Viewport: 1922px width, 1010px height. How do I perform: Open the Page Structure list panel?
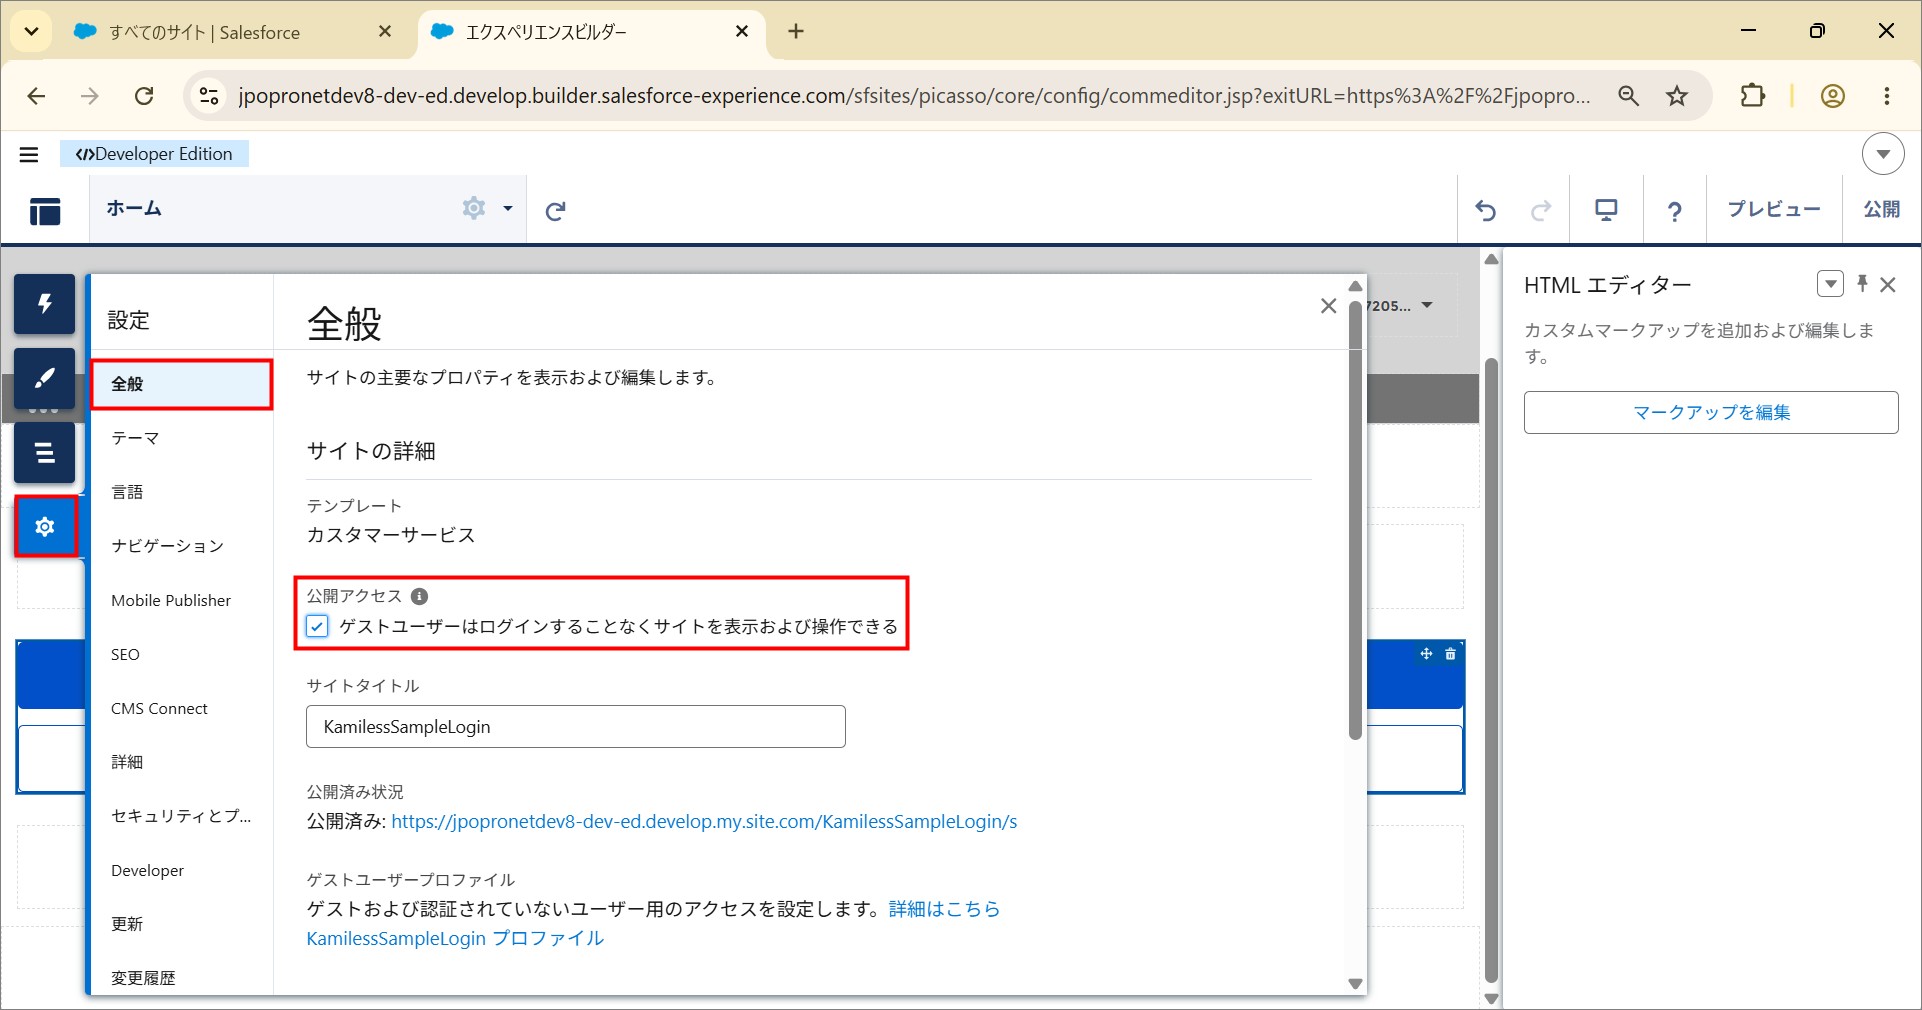pos(44,452)
